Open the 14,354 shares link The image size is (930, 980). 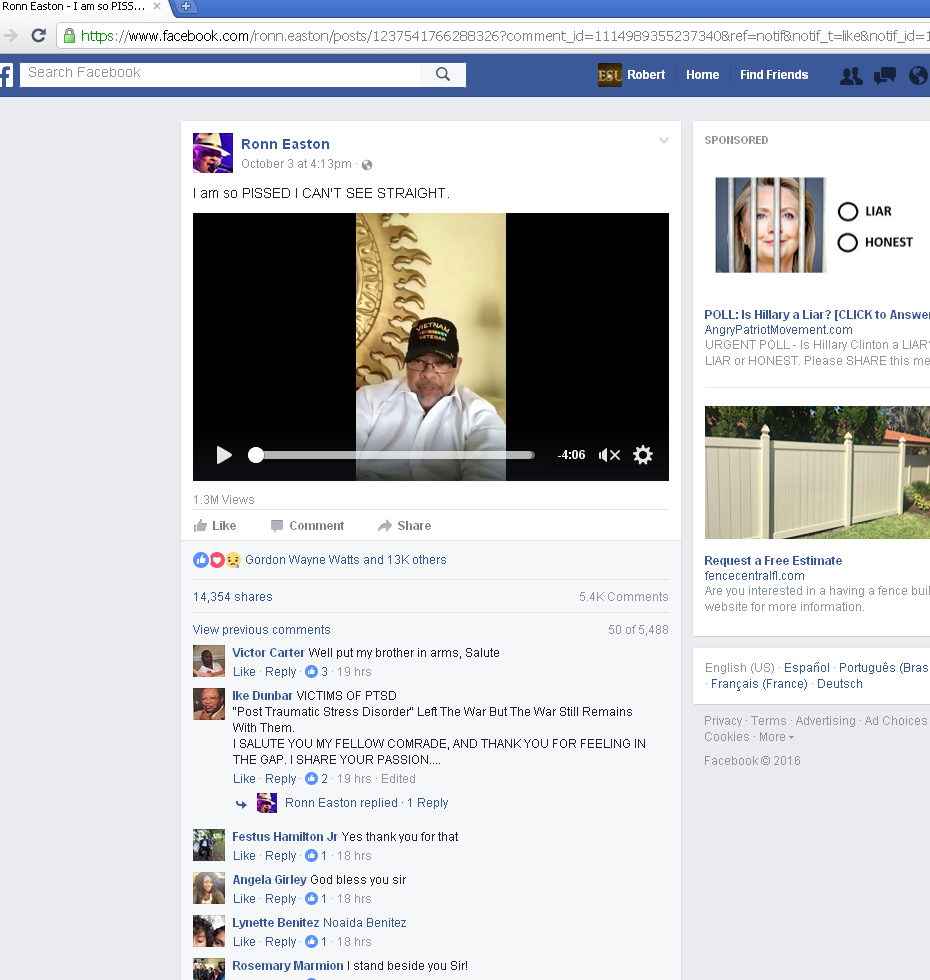click(x=232, y=597)
